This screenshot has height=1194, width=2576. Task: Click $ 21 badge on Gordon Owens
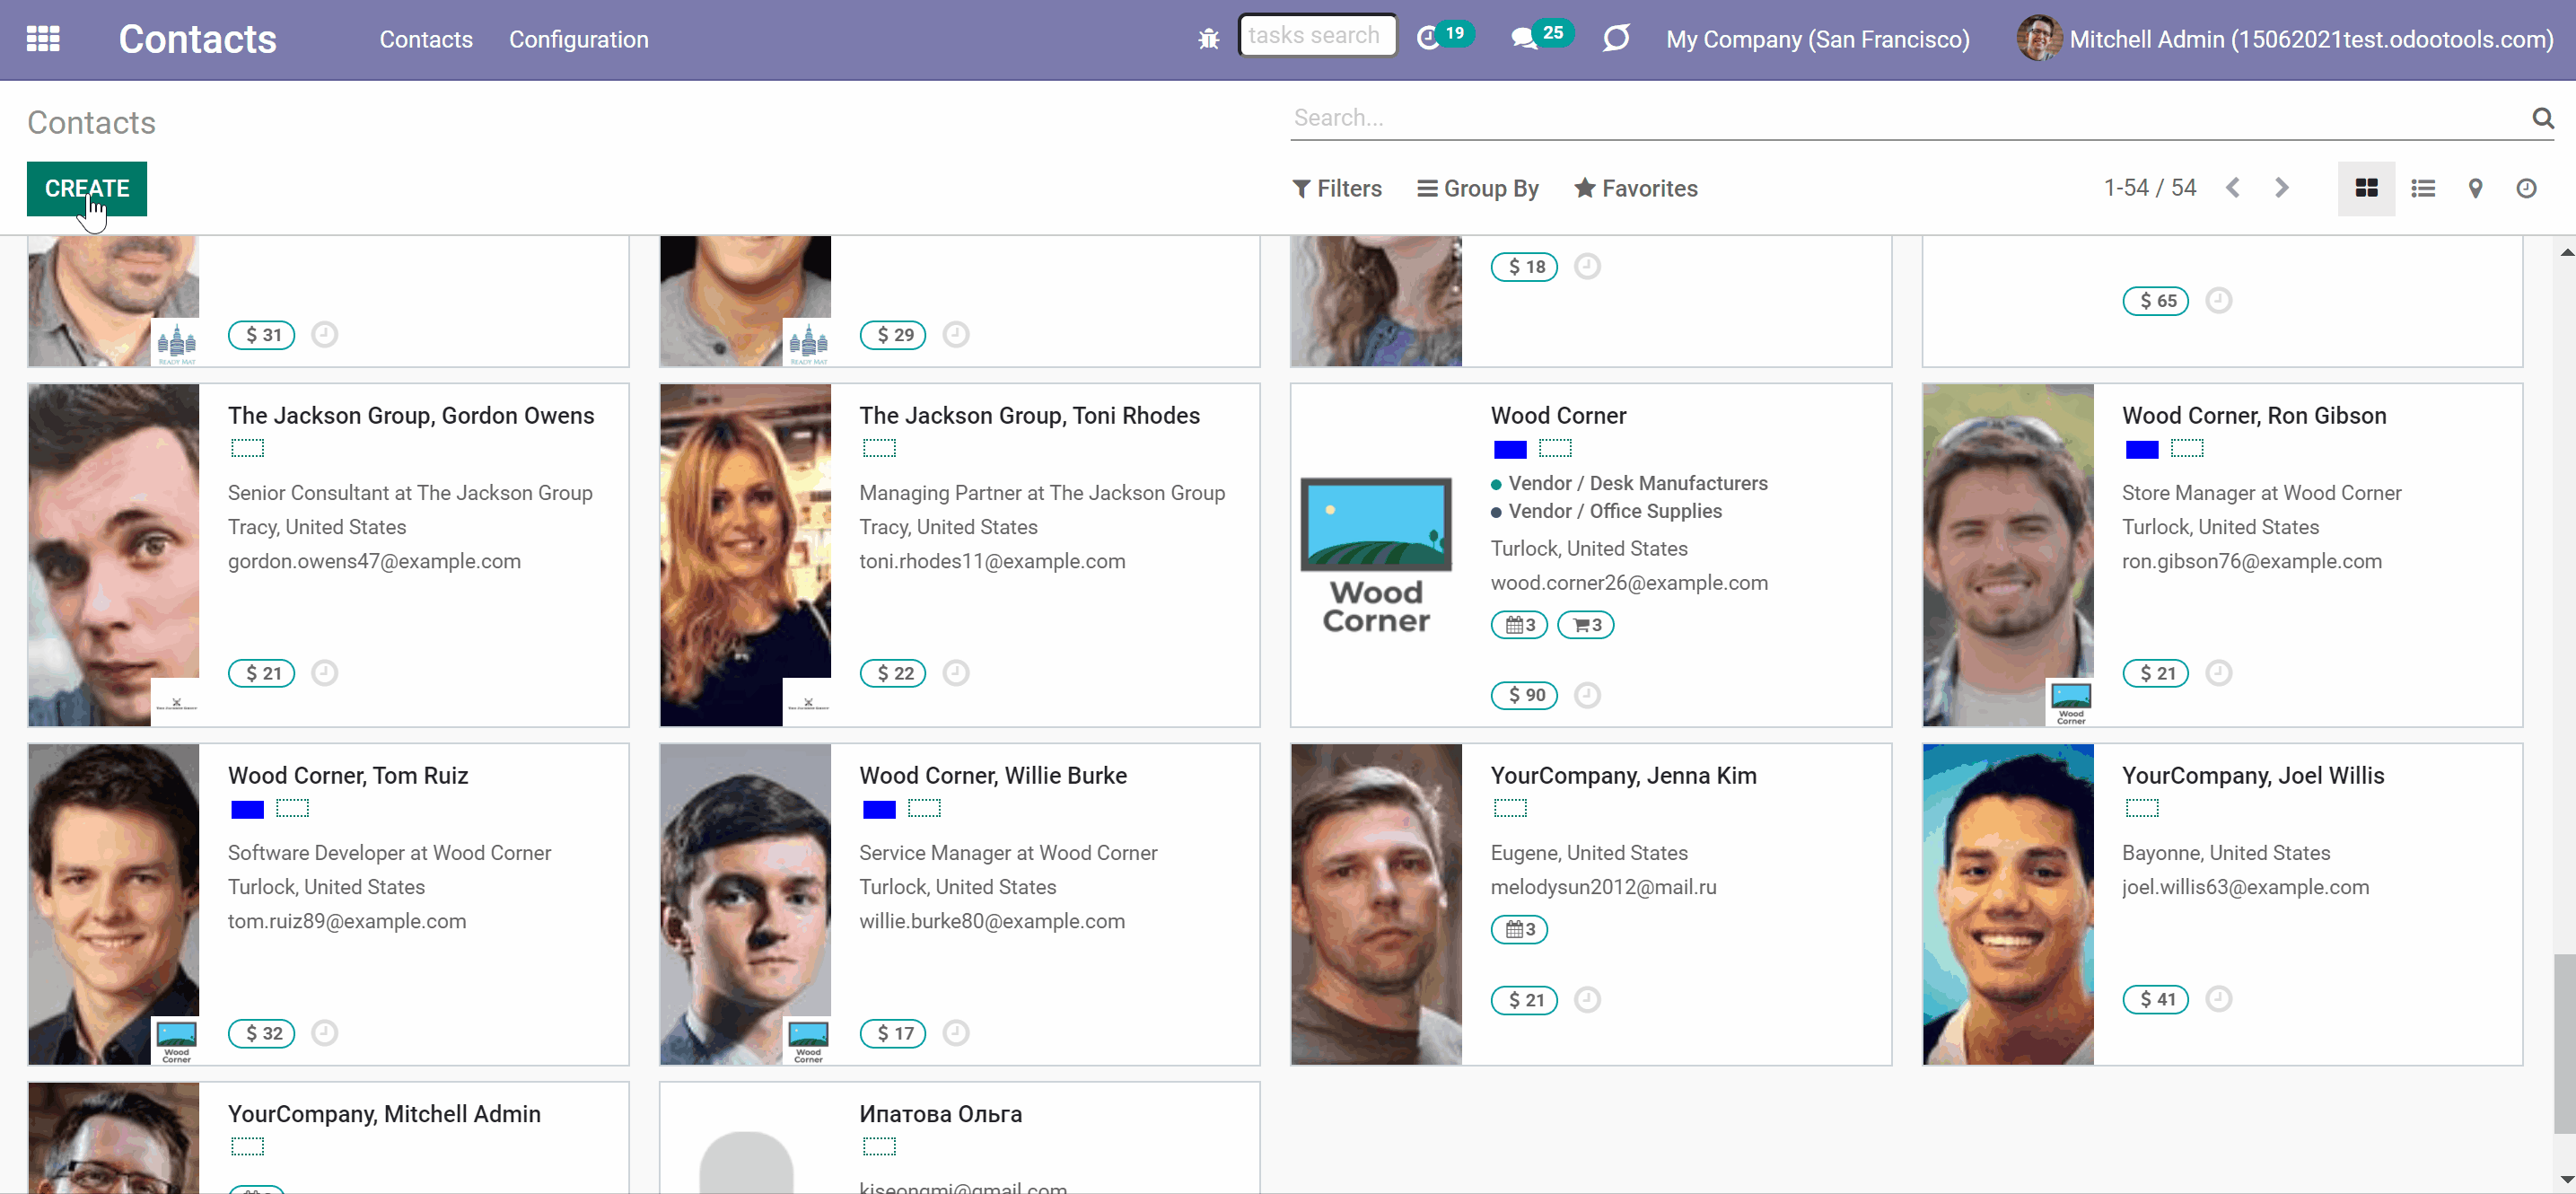[x=262, y=673]
